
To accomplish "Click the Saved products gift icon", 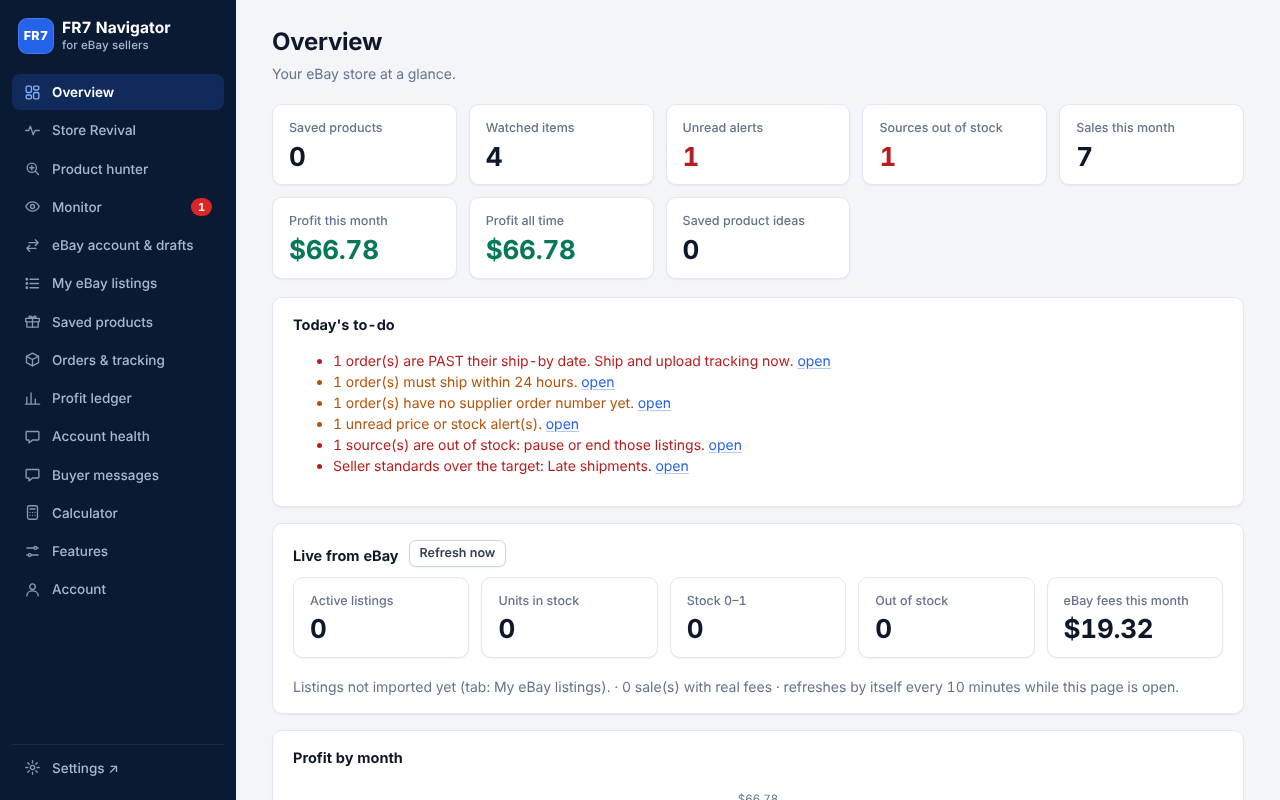I will 32,322.
